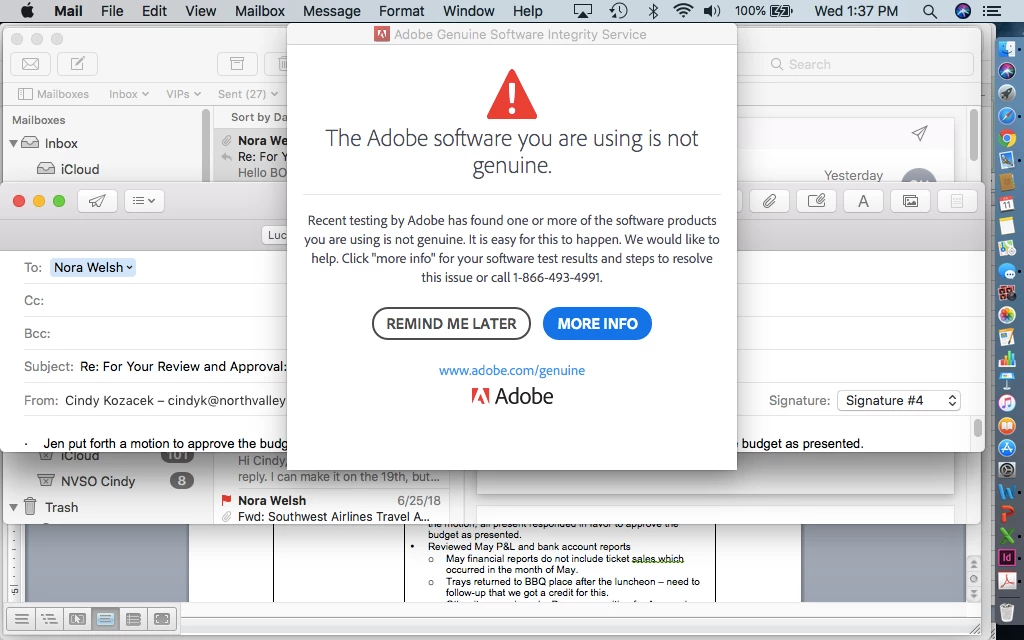This screenshot has height=640, width=1024.
Task: Open Calendar from the Dock
Action: [1007, 204]
